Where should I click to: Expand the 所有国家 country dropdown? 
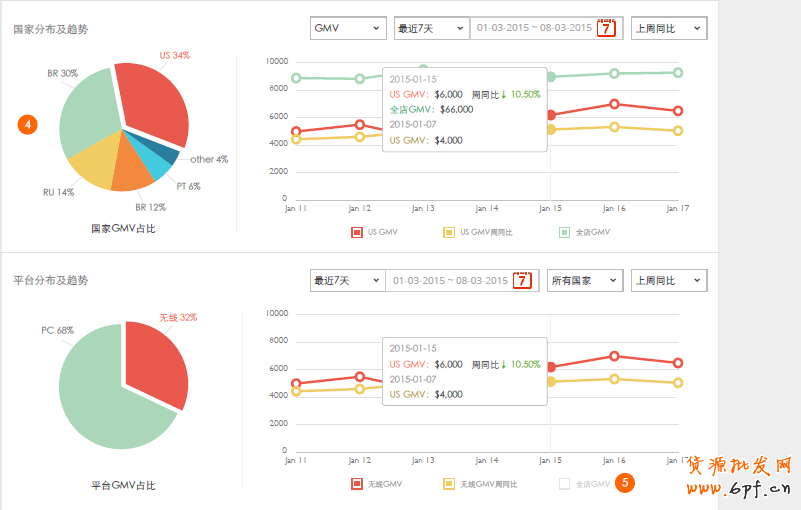[584, 281]
